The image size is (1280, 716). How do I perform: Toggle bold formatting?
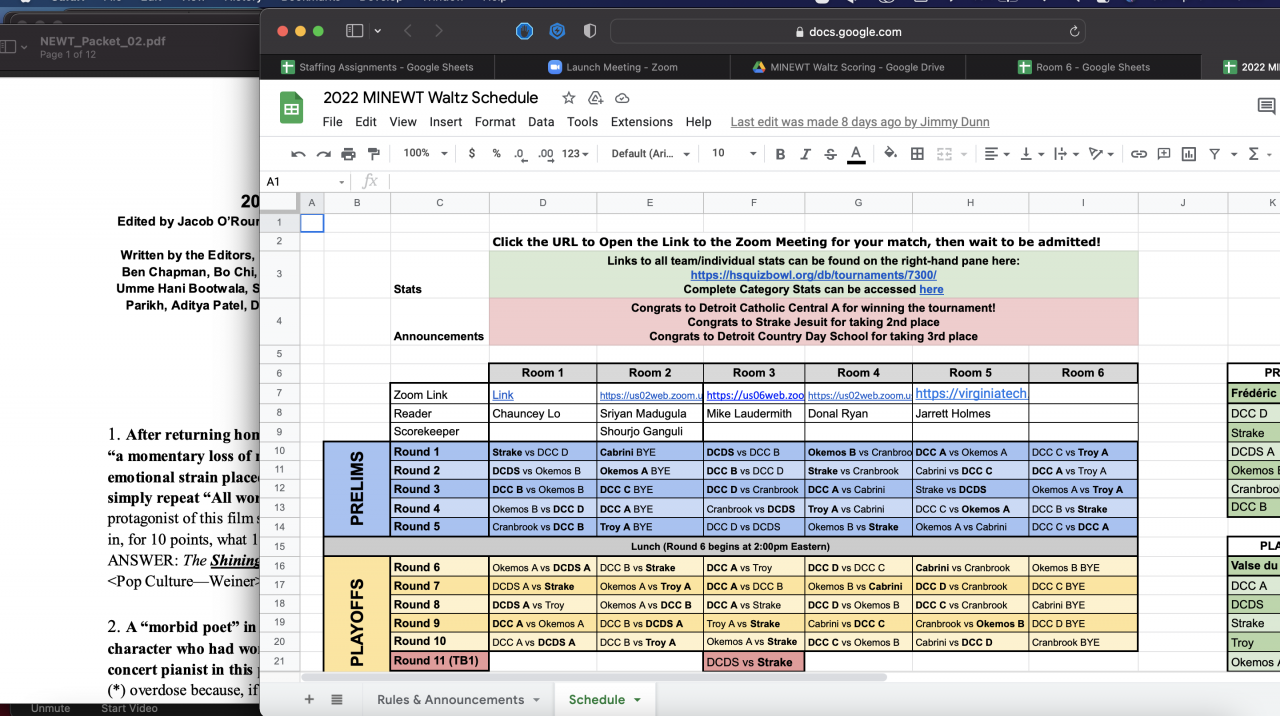[x=780, y=154]
